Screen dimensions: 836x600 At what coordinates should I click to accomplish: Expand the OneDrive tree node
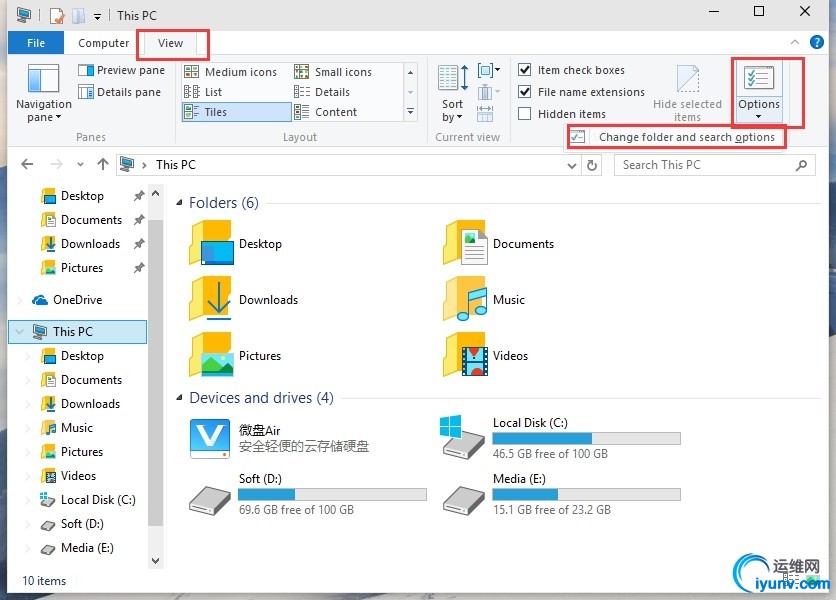pos(20,300)
